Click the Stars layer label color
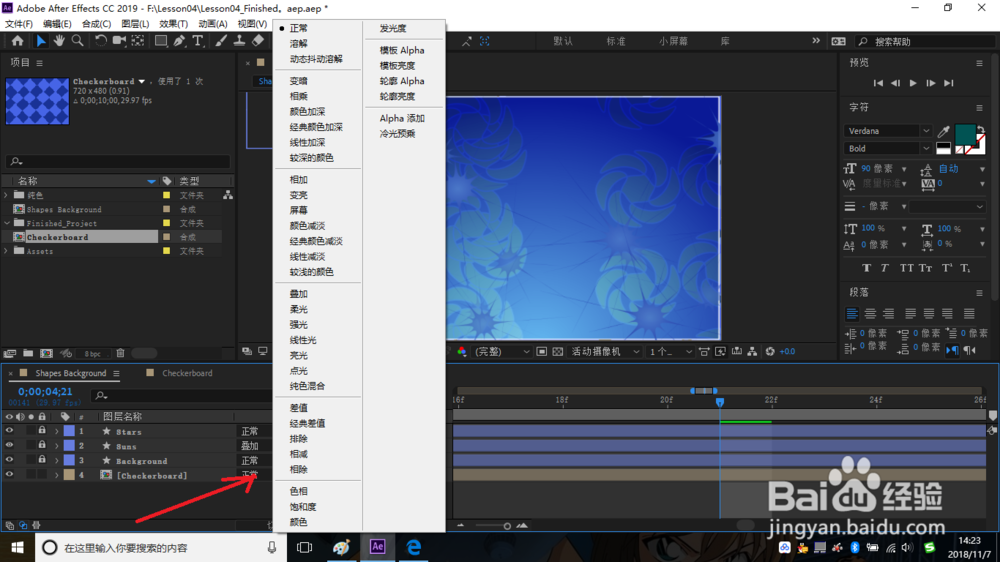1000x562 pixels. [69, 431]
